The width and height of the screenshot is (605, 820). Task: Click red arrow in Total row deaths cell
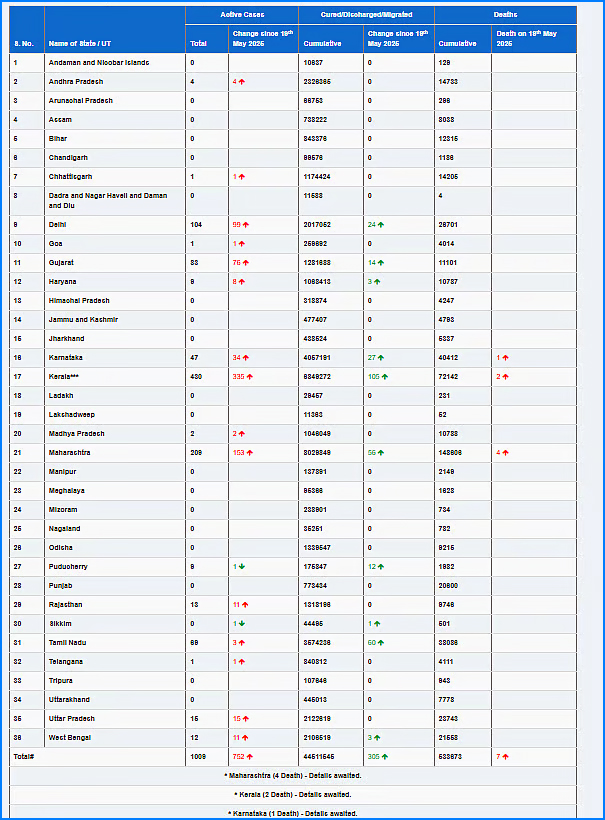point(506,757)
